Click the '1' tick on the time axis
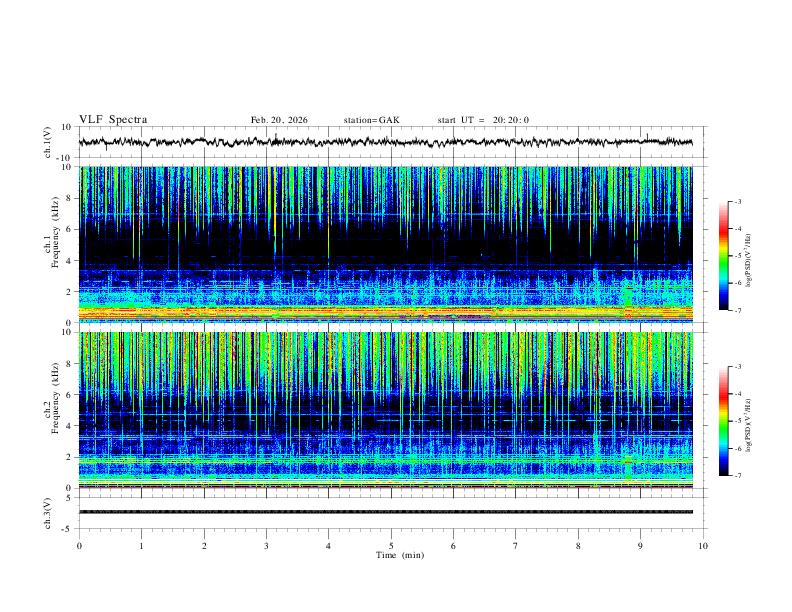 click(x=141, y=546)
